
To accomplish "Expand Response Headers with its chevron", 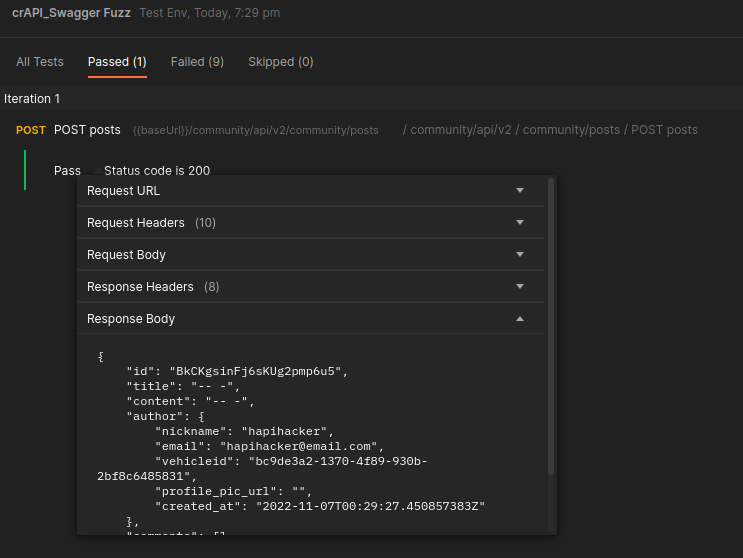I will 519,287.
